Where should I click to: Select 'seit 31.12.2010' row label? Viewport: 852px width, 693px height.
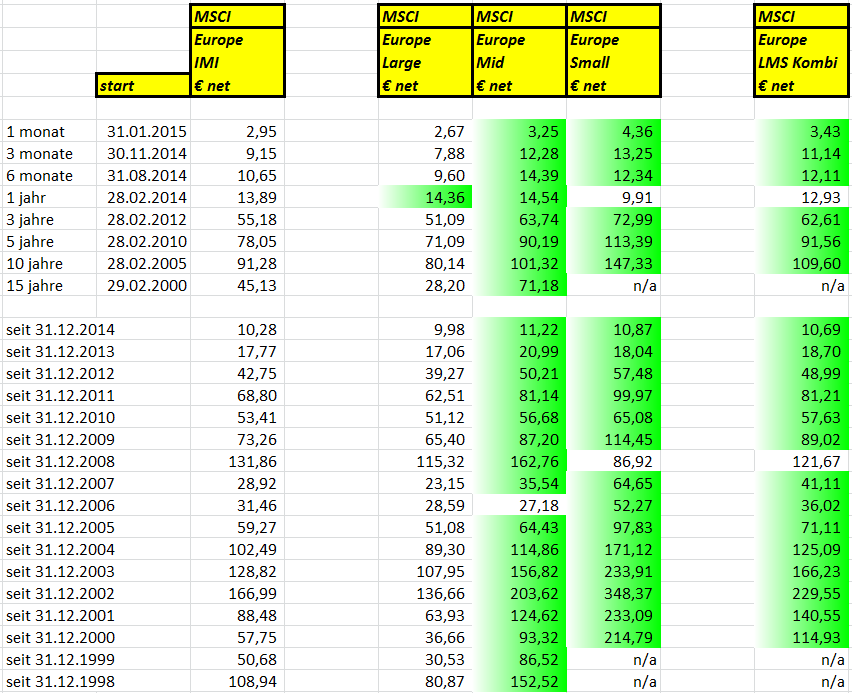coord(60,417)
